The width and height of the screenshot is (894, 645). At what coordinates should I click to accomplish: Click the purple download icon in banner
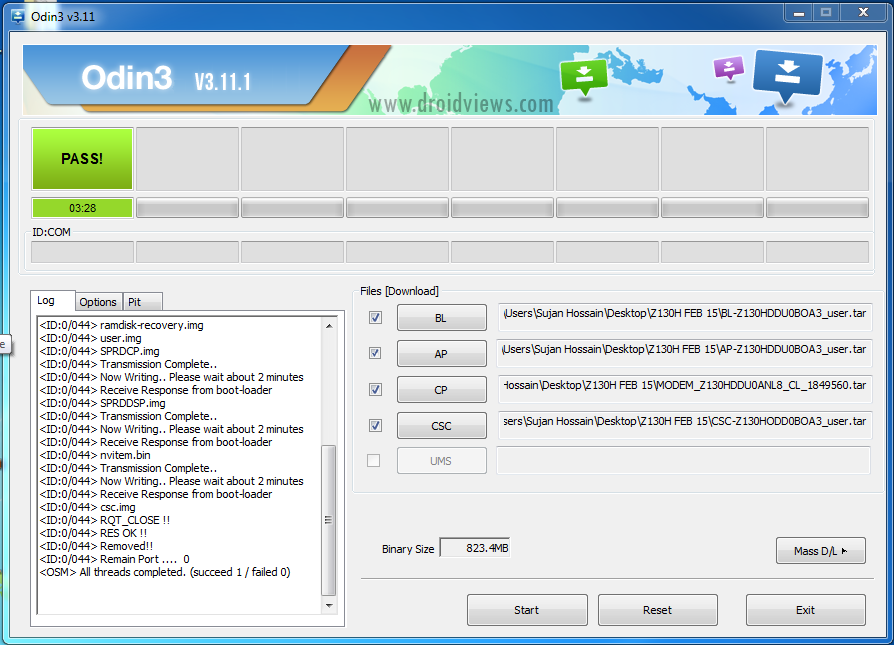coord(729,68)
